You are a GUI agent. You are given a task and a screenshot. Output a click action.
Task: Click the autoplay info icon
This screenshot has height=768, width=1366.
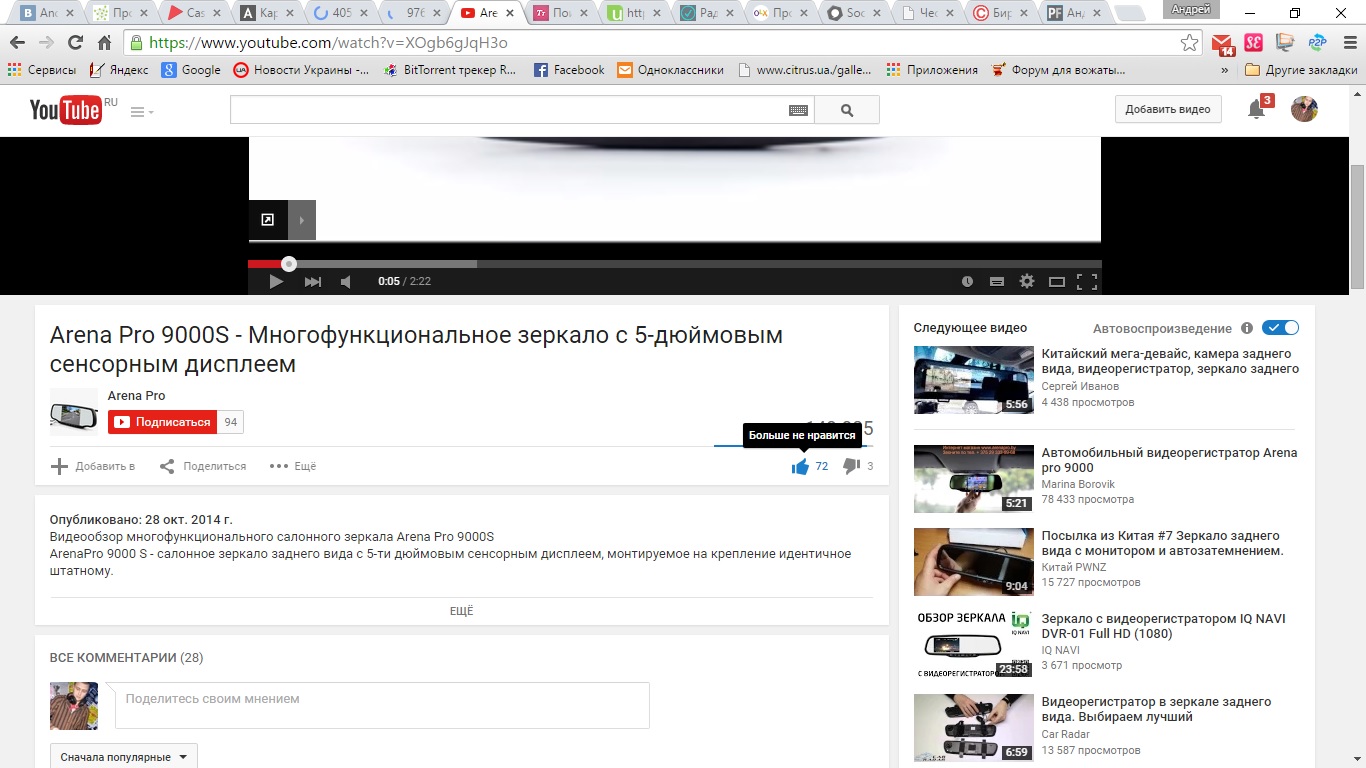1246,328
